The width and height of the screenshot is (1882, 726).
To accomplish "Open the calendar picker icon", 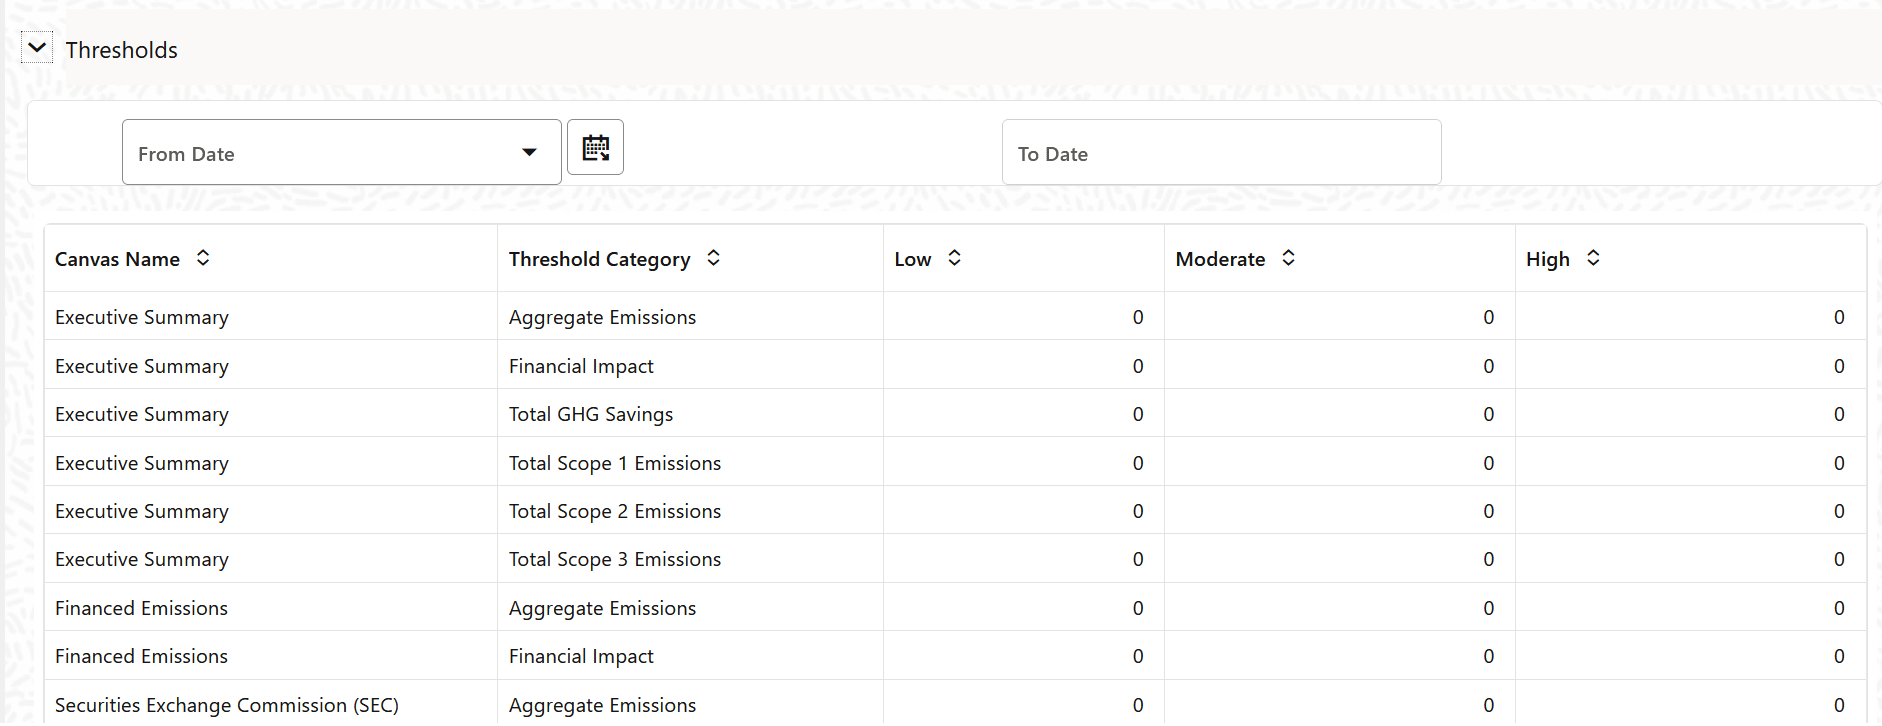I will tap(595, 147).
